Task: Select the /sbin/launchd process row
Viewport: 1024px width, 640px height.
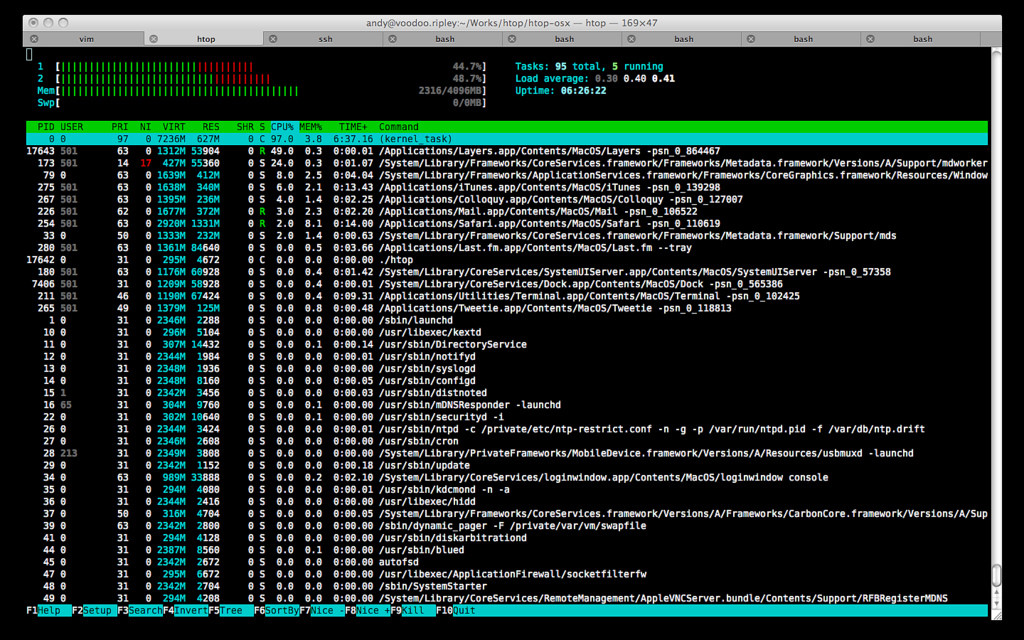Action: [507, 320]
